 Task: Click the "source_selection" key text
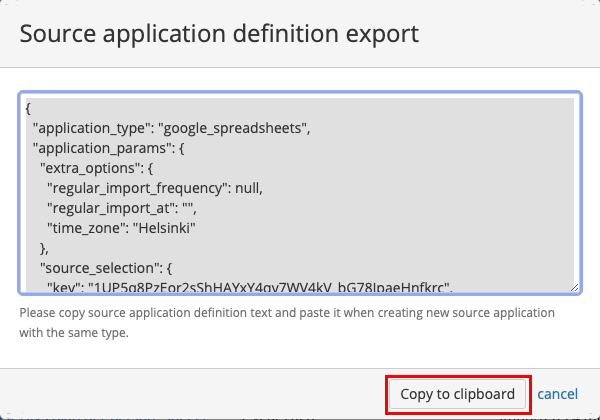pos(104,268)
